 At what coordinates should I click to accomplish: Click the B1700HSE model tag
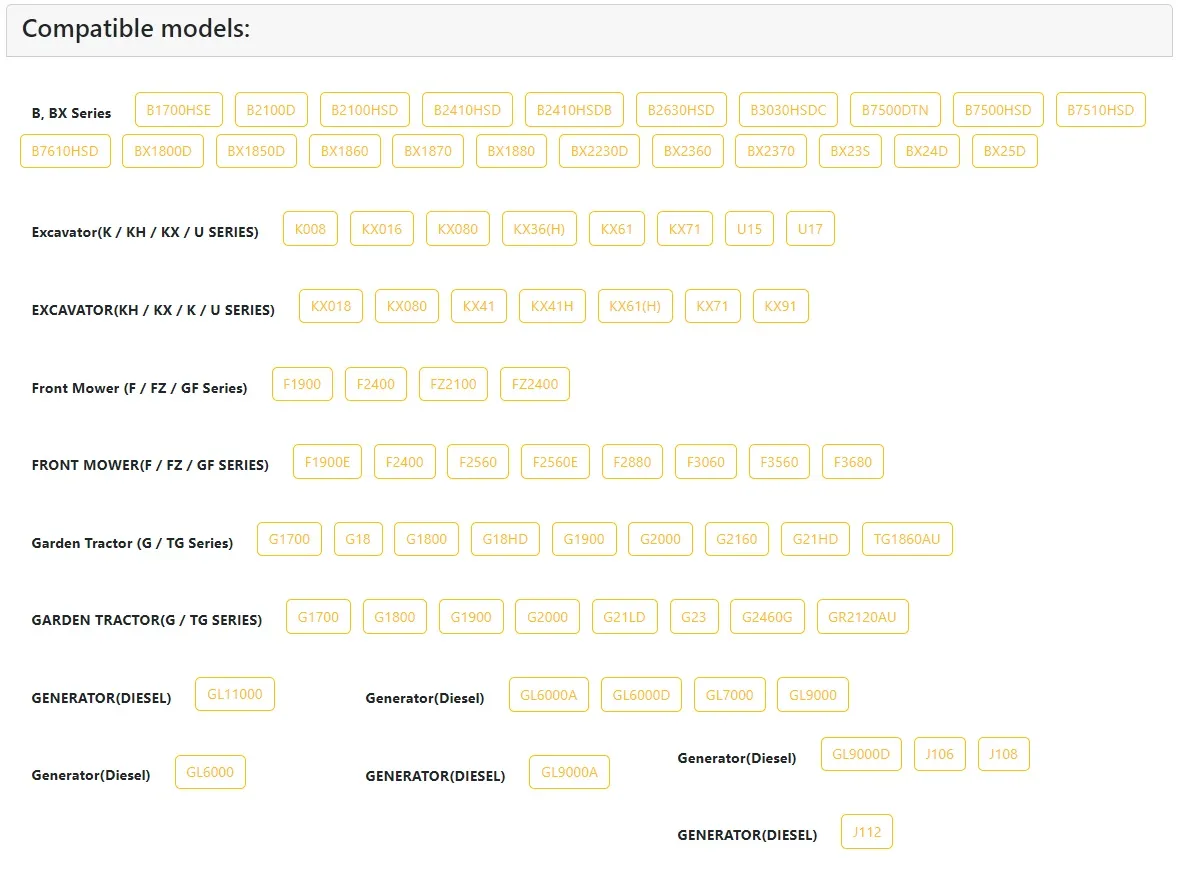tap(179, 110)
